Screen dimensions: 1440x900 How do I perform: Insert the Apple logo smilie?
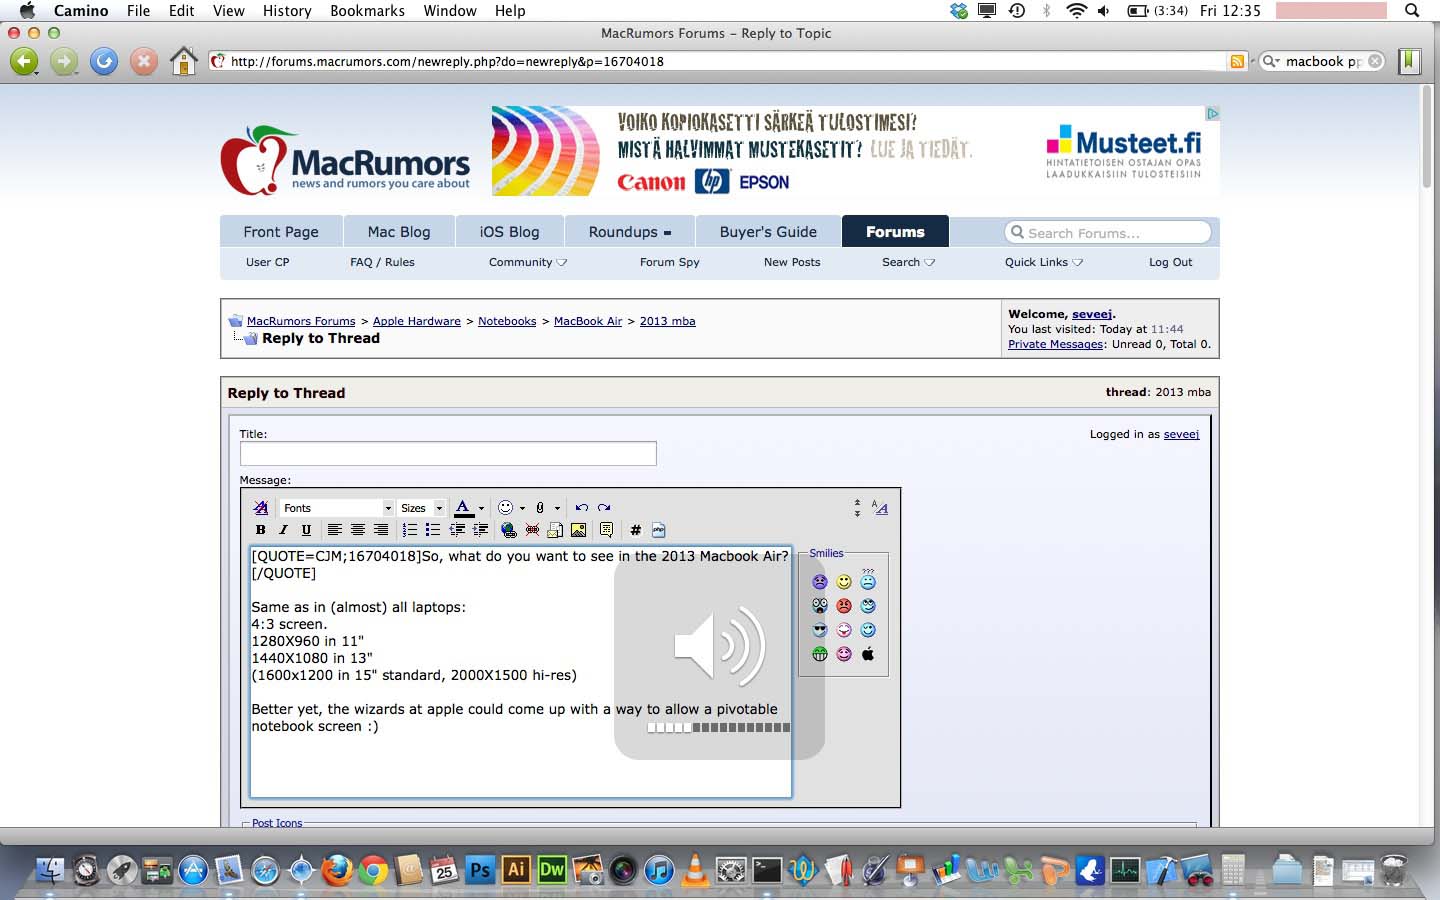(868, 654)
